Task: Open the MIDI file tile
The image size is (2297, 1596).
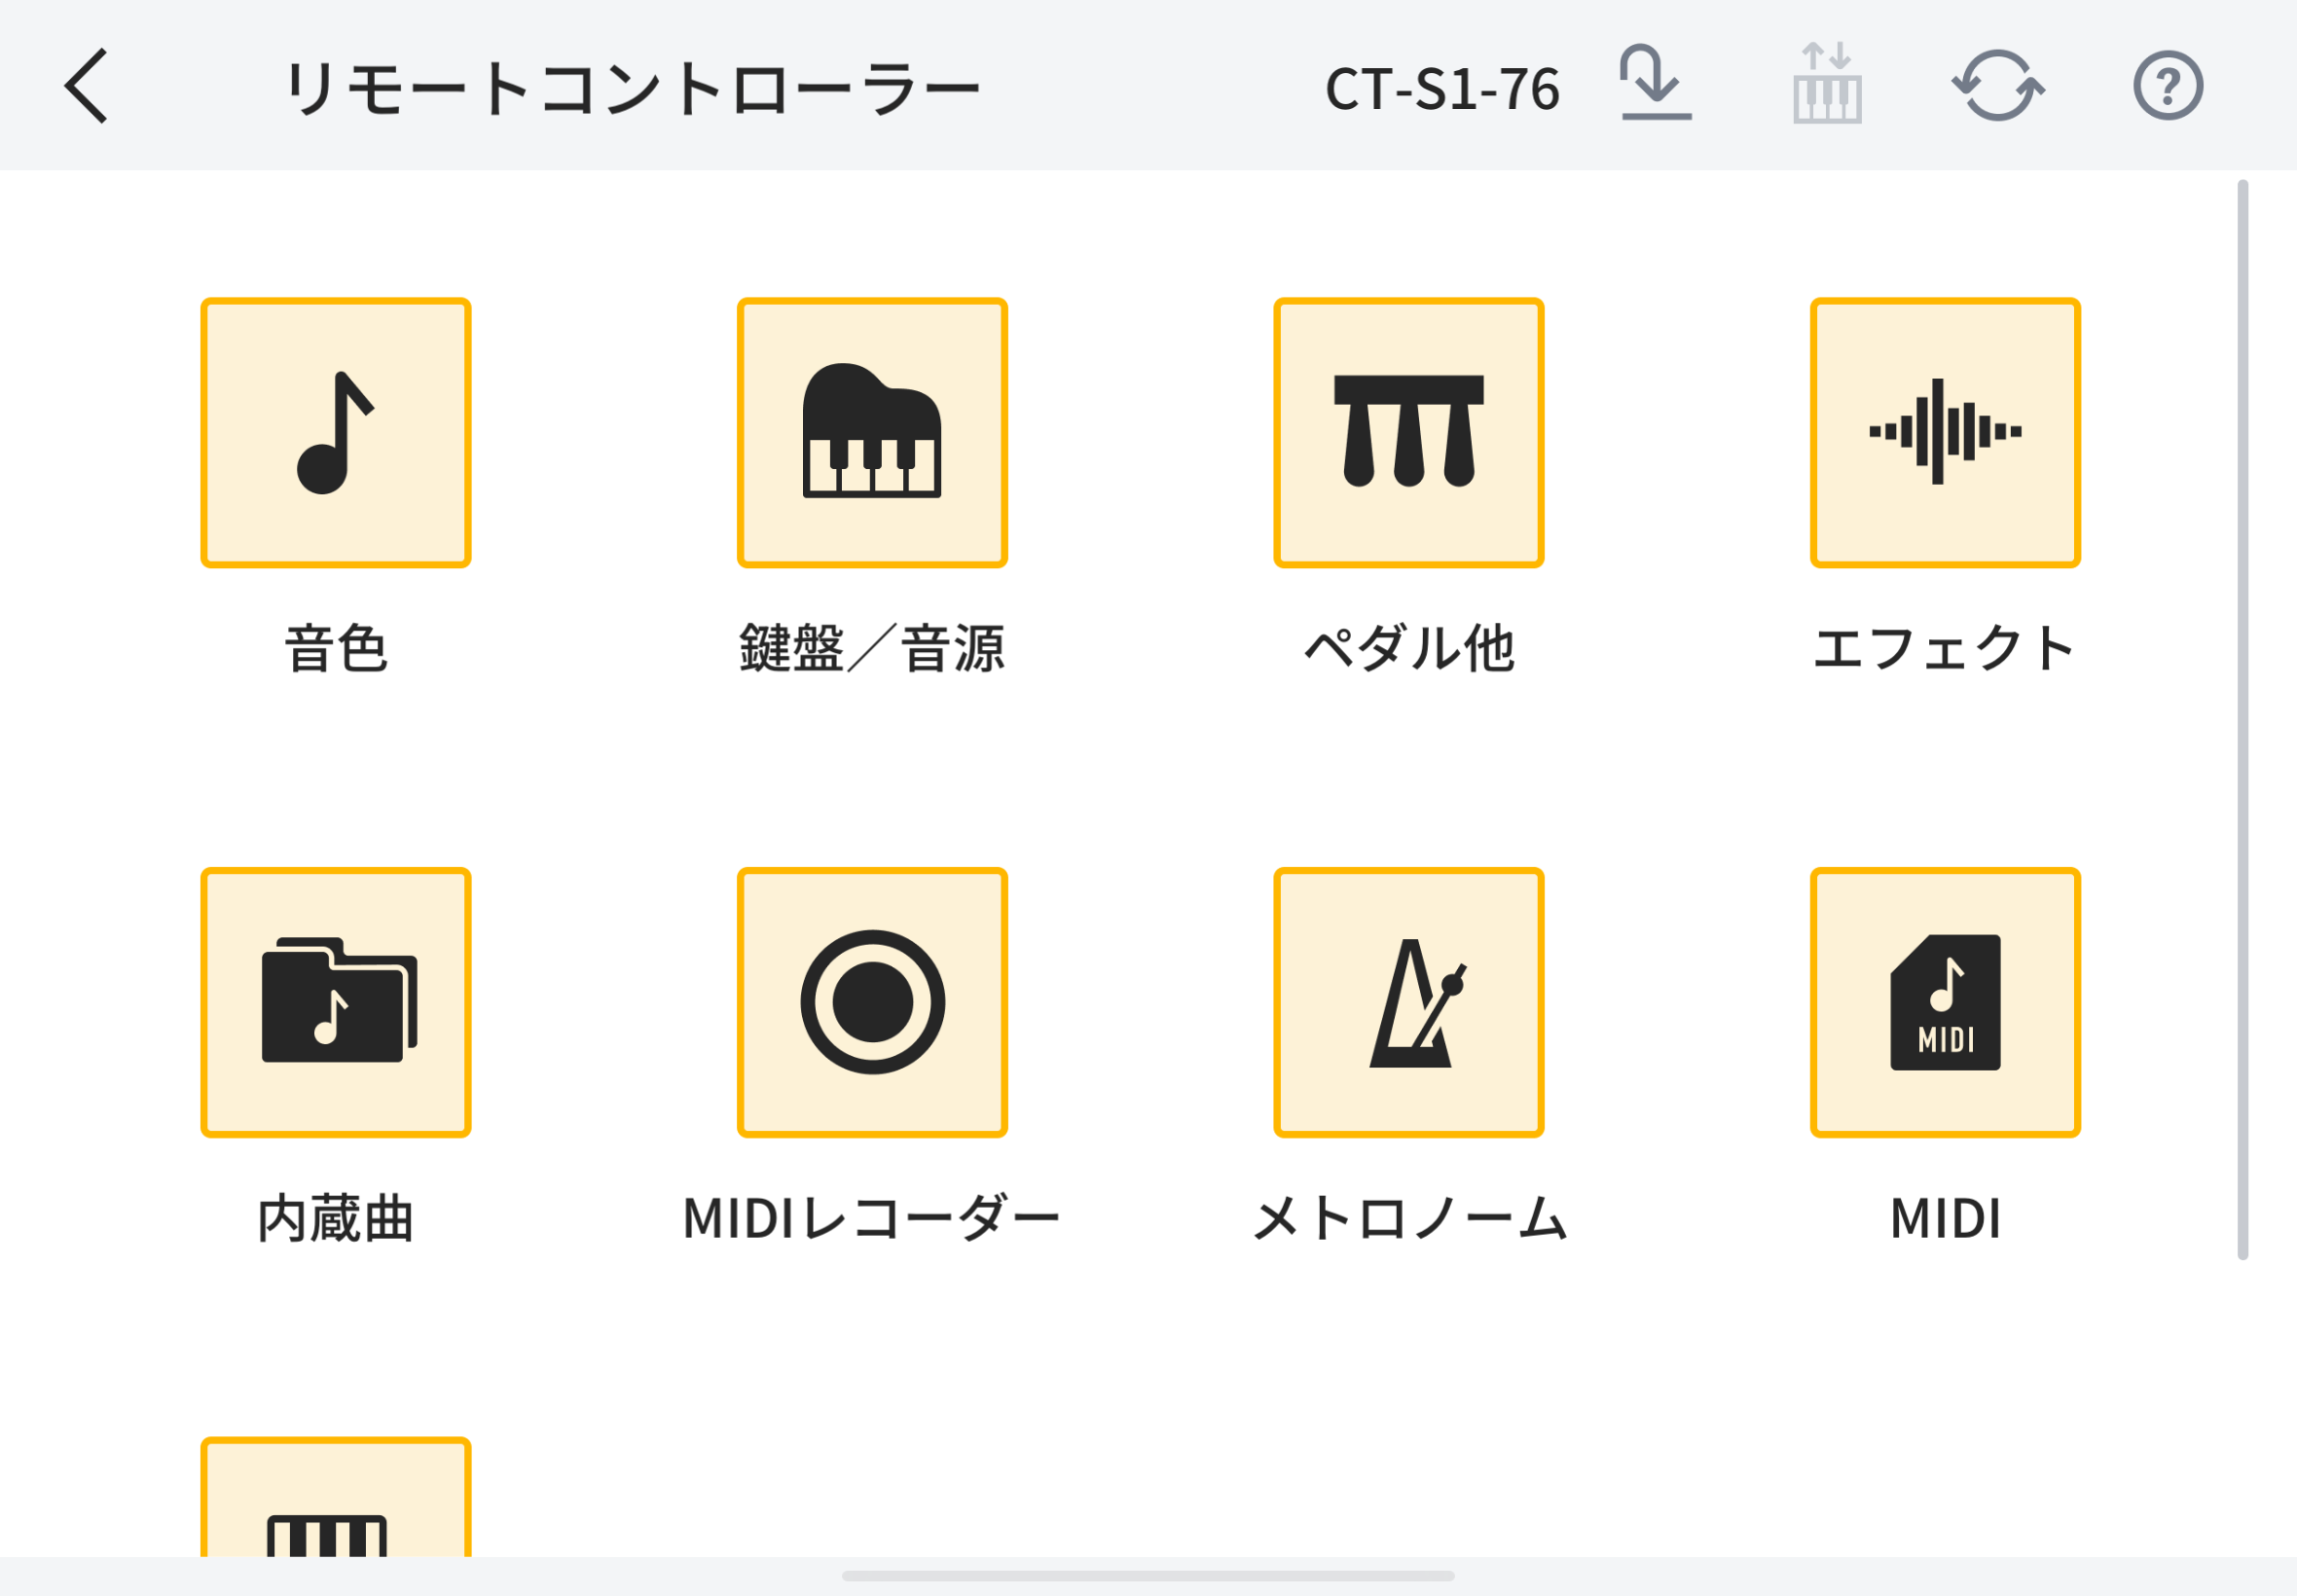Action: [1945, 1002]
